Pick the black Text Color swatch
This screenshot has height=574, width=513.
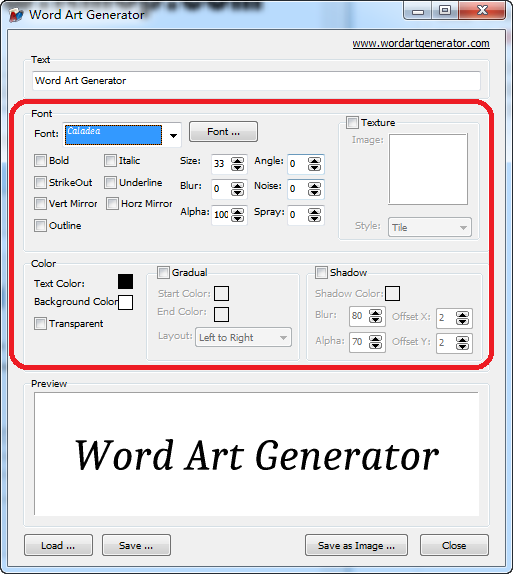(x=126, y=282)
